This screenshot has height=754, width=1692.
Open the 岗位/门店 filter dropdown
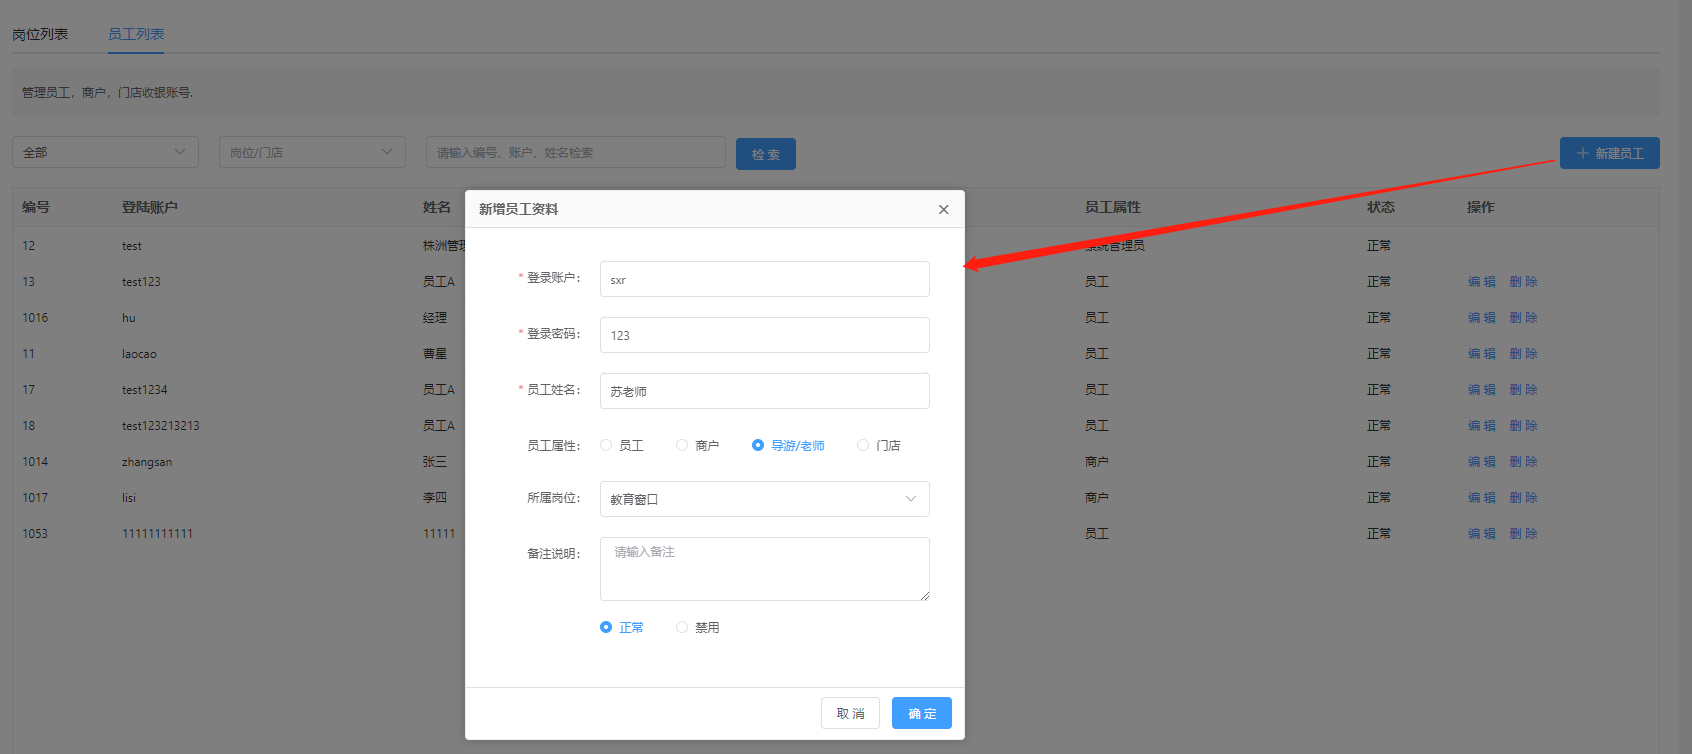(311, 152)
